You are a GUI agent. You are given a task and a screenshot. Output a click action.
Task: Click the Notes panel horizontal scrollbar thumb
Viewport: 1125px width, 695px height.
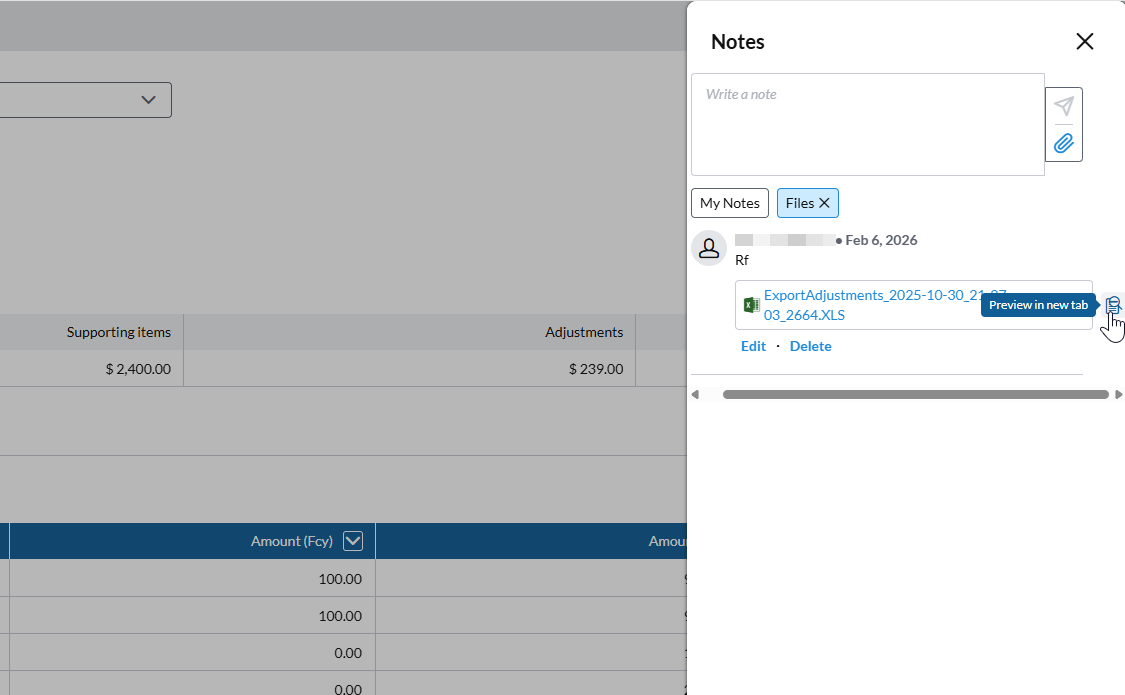click(915, 395)
